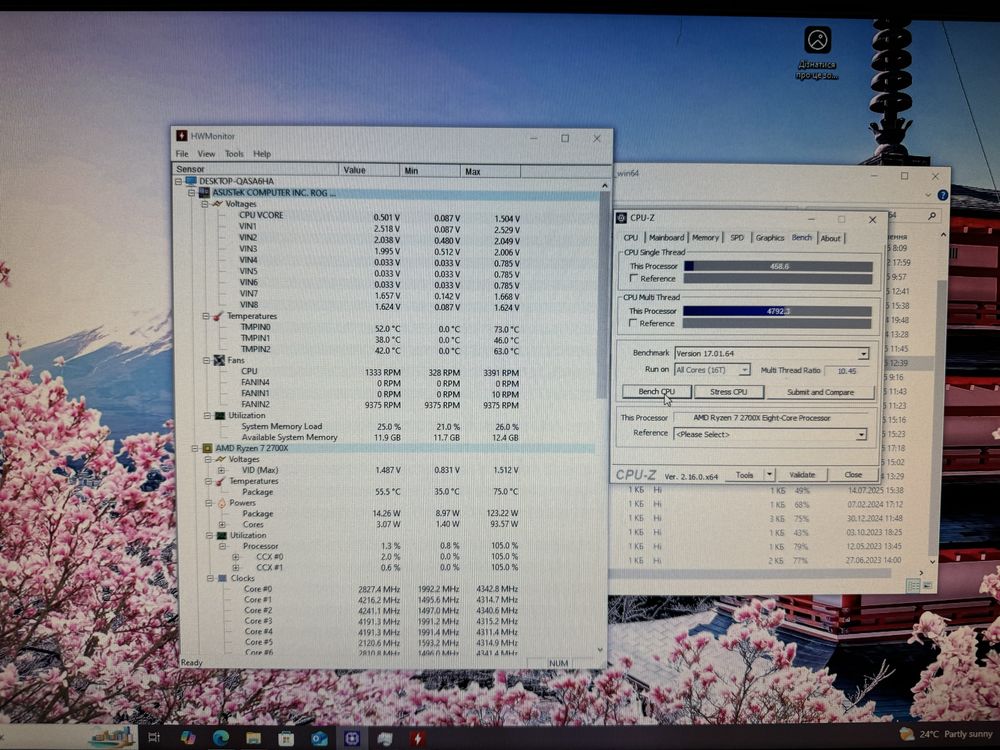Collapse the motherboard Temperatures group
Viewport: 1000px width, 750px height.
coord(206,316)
